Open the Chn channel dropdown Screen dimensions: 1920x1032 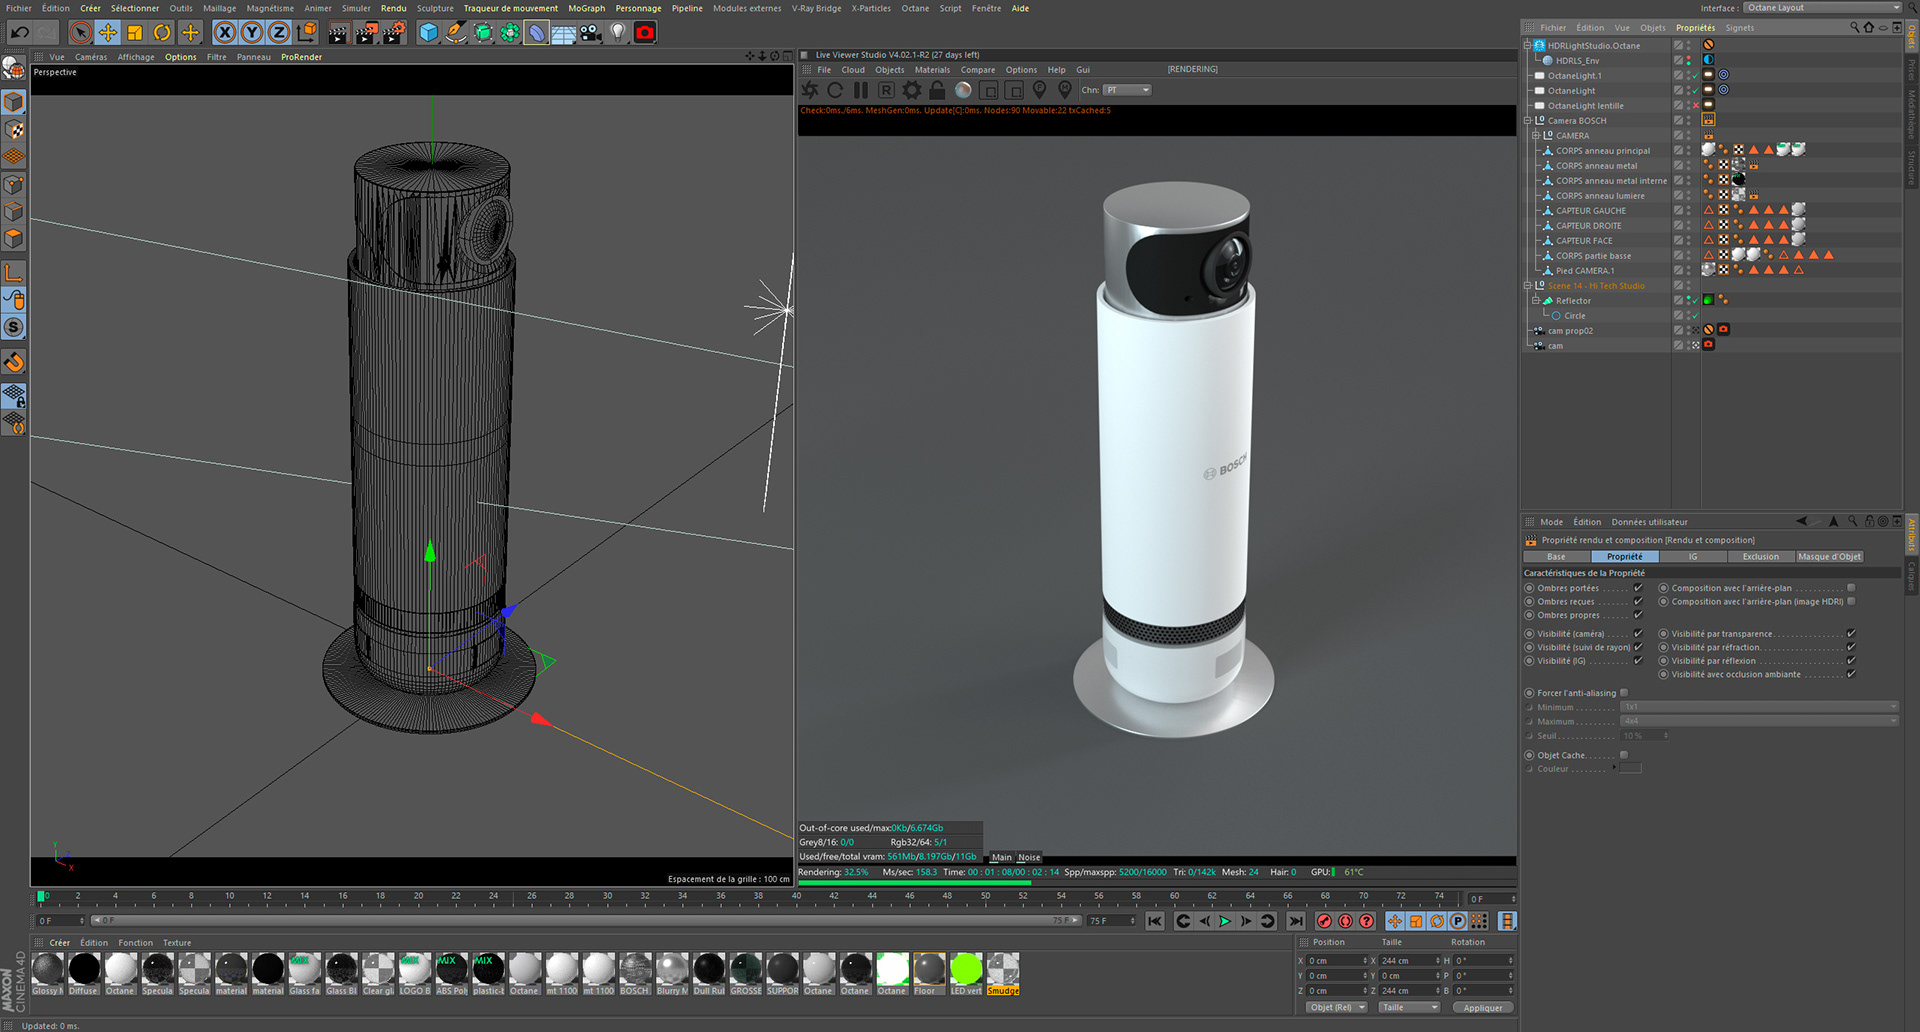click(x=1127, y=90)
